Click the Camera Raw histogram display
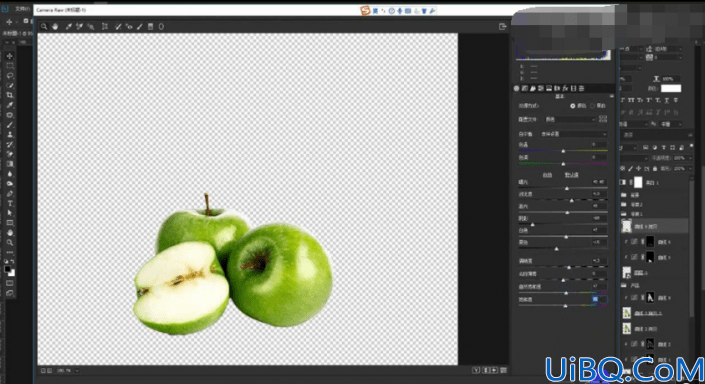Viewport: 705px width, 384px height. pyautogui.click(x=563, y=54)
